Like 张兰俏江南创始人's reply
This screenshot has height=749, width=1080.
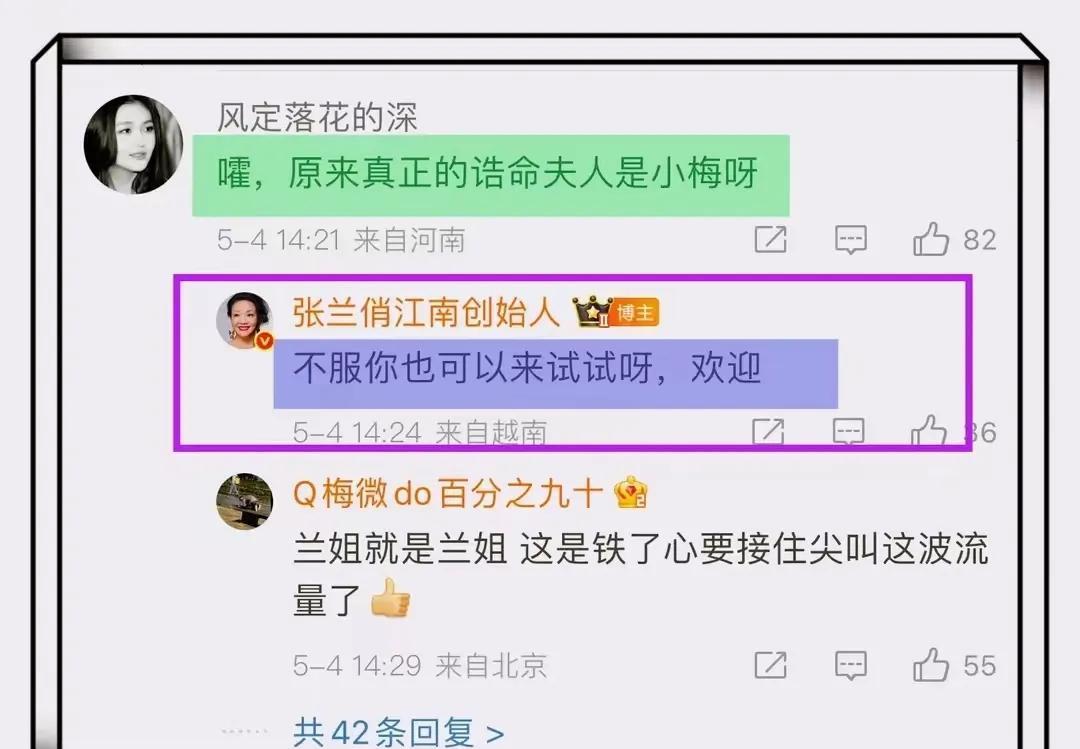[x=928, y=431]
